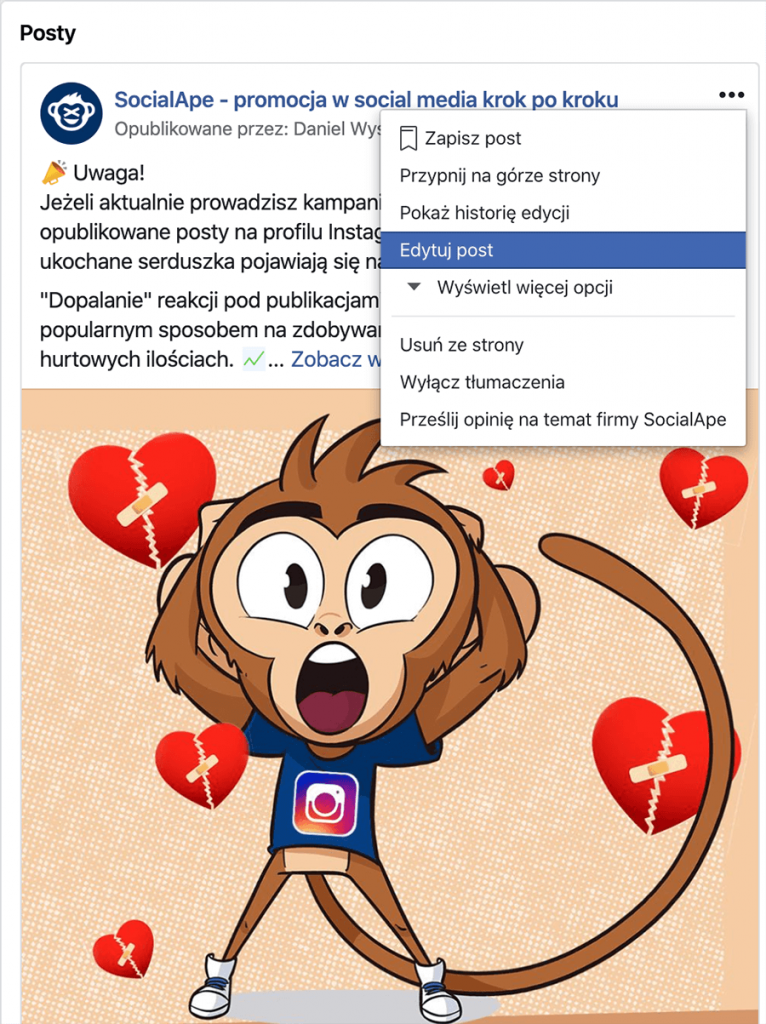This screenshot has height=1024, width=766.
Task: Choose Prześlij opinię na temat firmy SocialApe
Action: click(x=563, y=419)
